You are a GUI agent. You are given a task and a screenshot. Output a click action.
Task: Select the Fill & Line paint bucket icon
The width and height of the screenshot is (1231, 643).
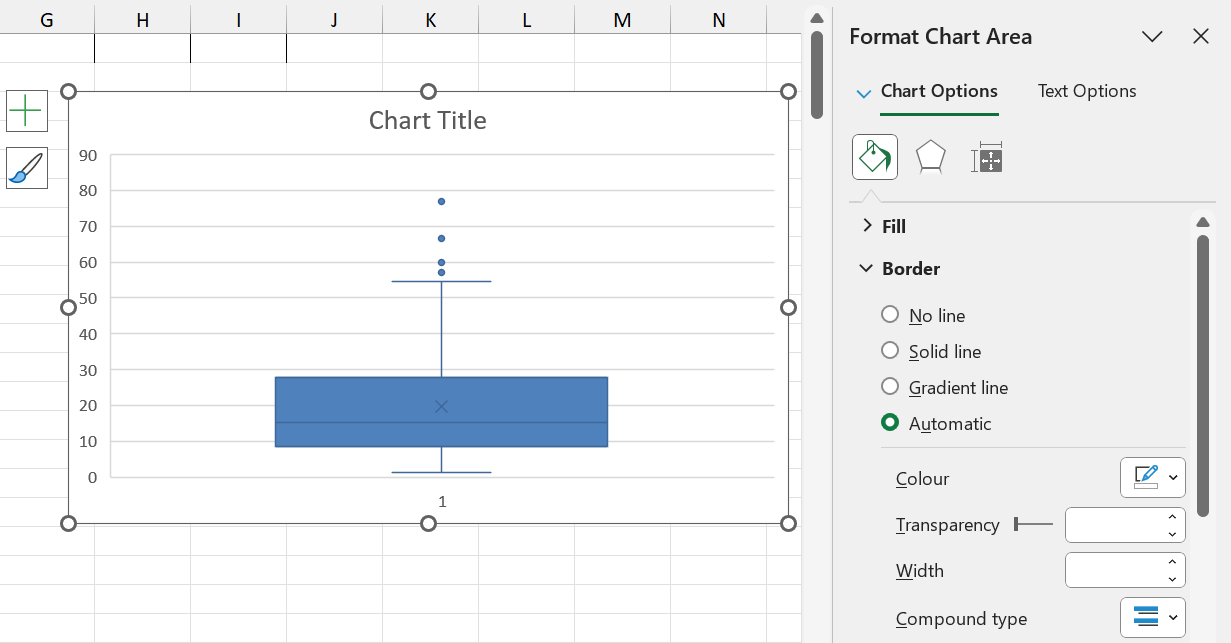(x=874, y=158)
